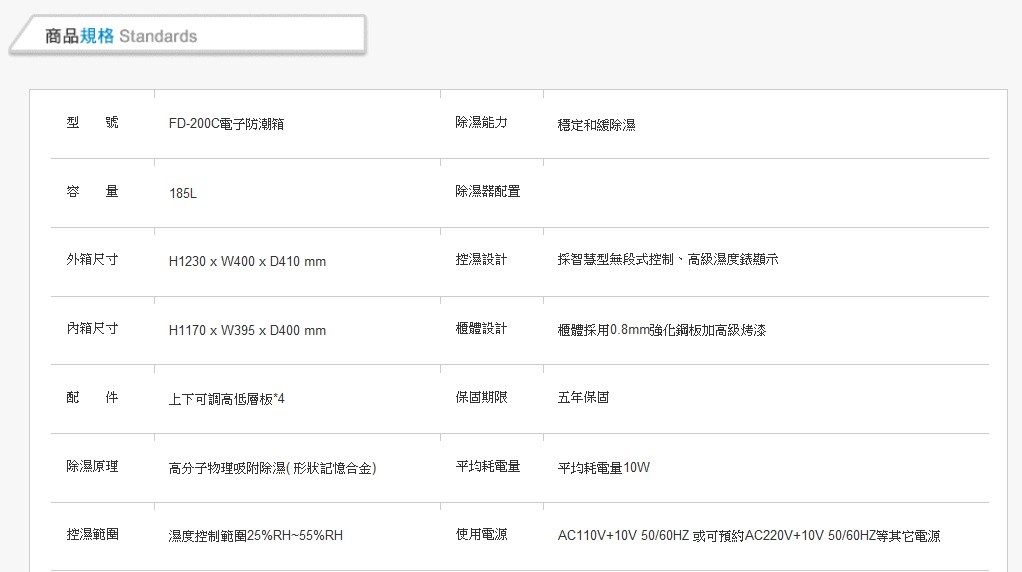Viewport: 1022px width, 572px height.
Task: Click the 五年保固 warranty value
Action: point(583,398)
